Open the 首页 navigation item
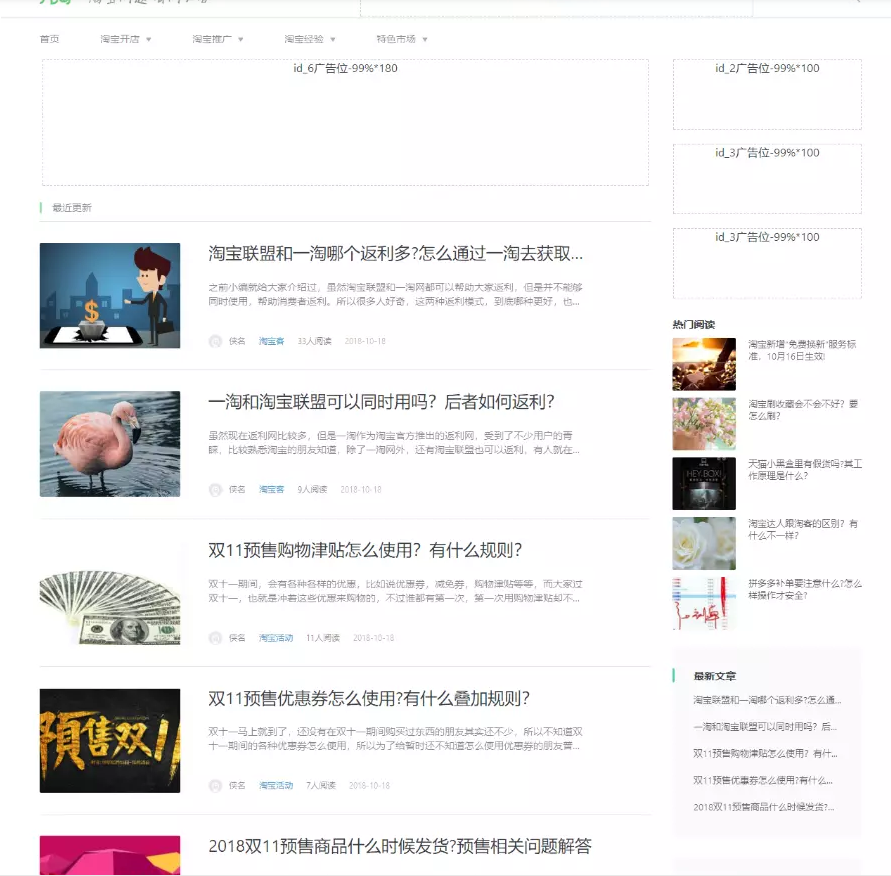891x876 pixels. (49, 39)
